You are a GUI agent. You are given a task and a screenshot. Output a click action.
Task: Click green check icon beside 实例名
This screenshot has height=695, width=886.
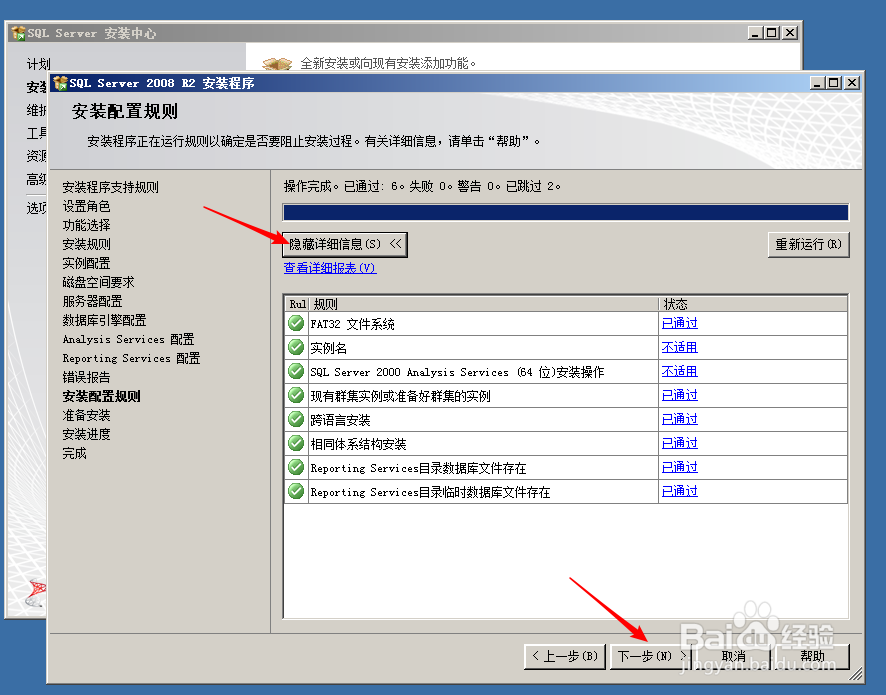click(x=296, y=347)
